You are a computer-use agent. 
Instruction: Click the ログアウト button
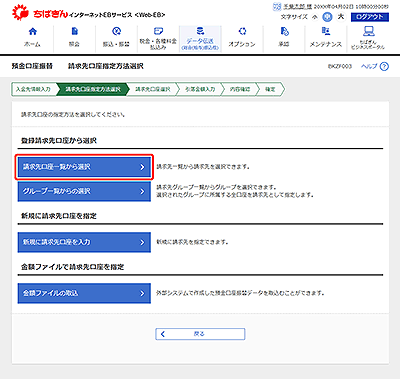click(x=370, y=17)
